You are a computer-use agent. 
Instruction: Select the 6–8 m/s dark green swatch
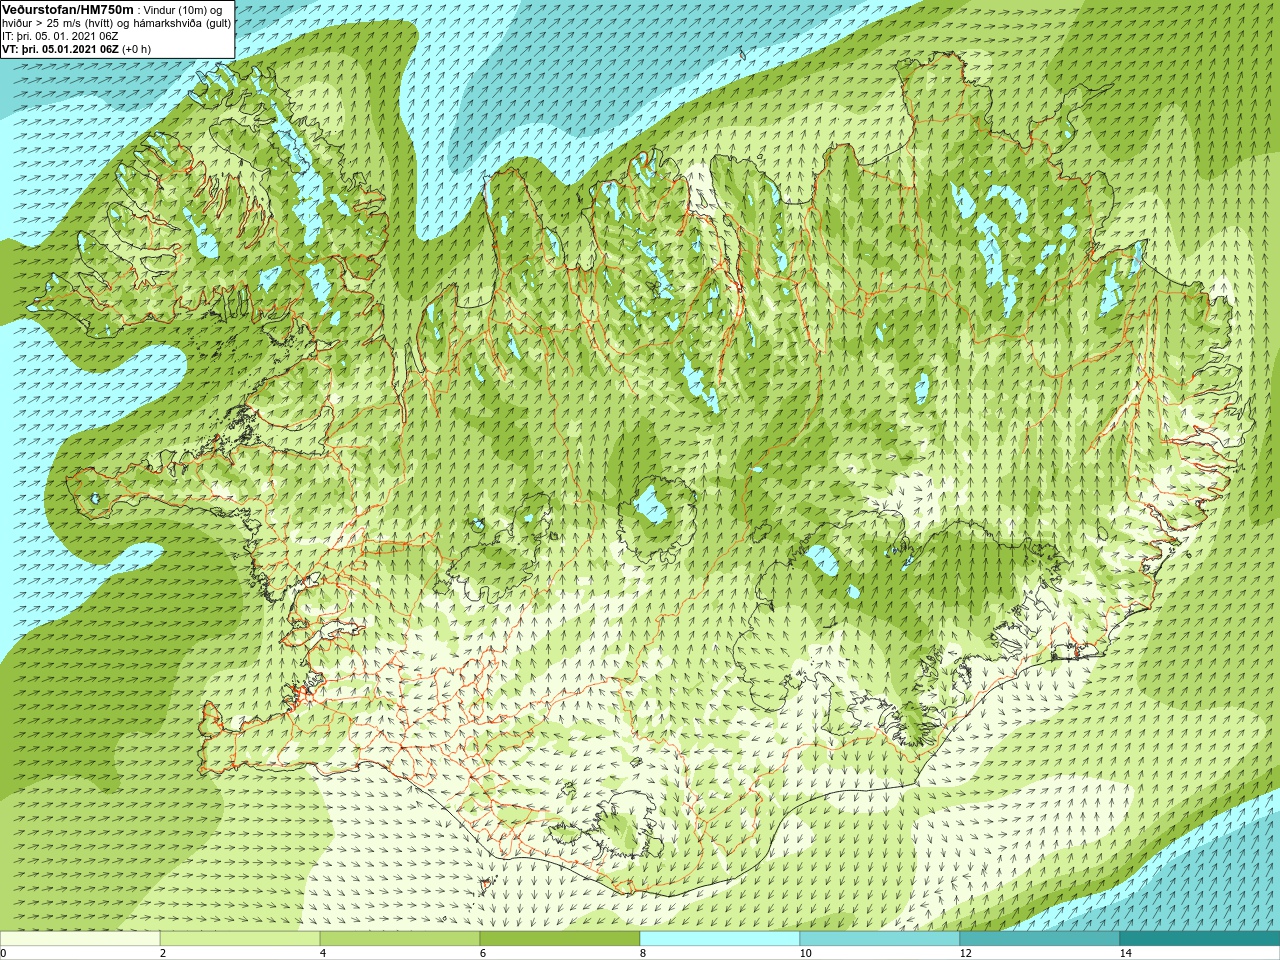point(560,939)
